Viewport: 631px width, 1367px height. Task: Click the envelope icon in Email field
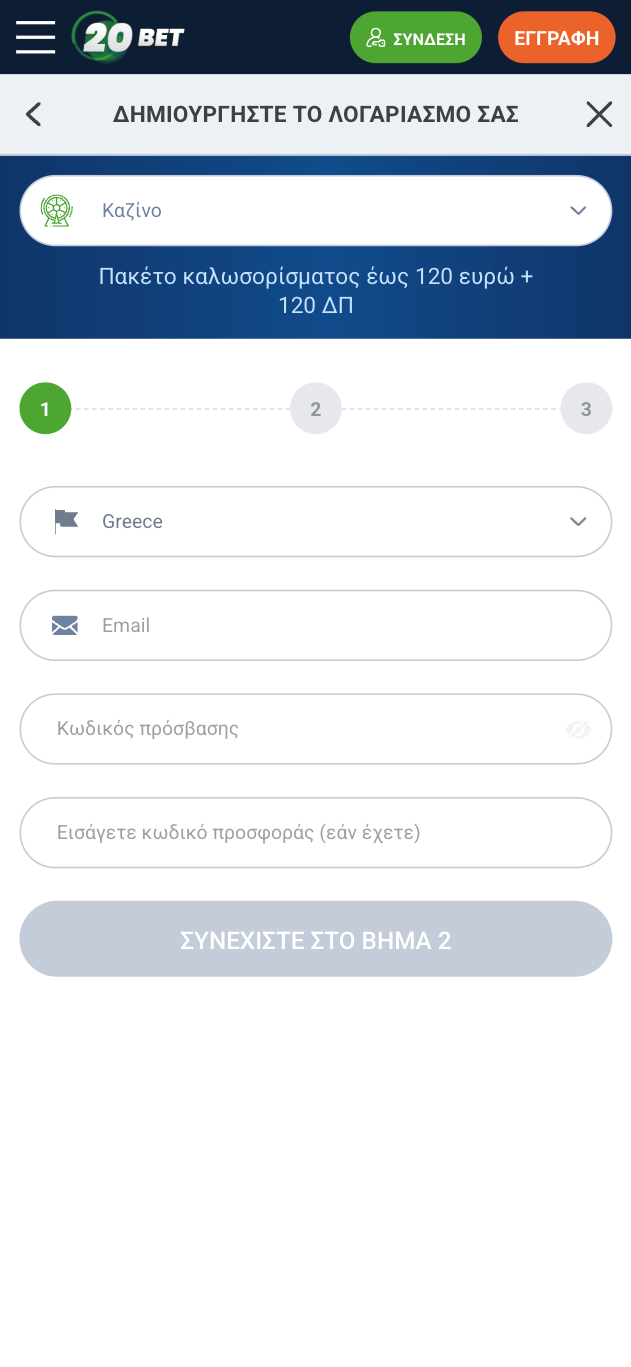pos(65,625)
